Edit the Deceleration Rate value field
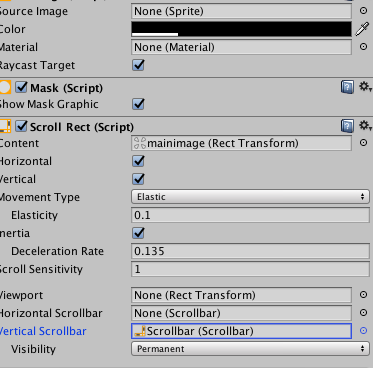Screen dimensions: 373x368 coord(250,251)
